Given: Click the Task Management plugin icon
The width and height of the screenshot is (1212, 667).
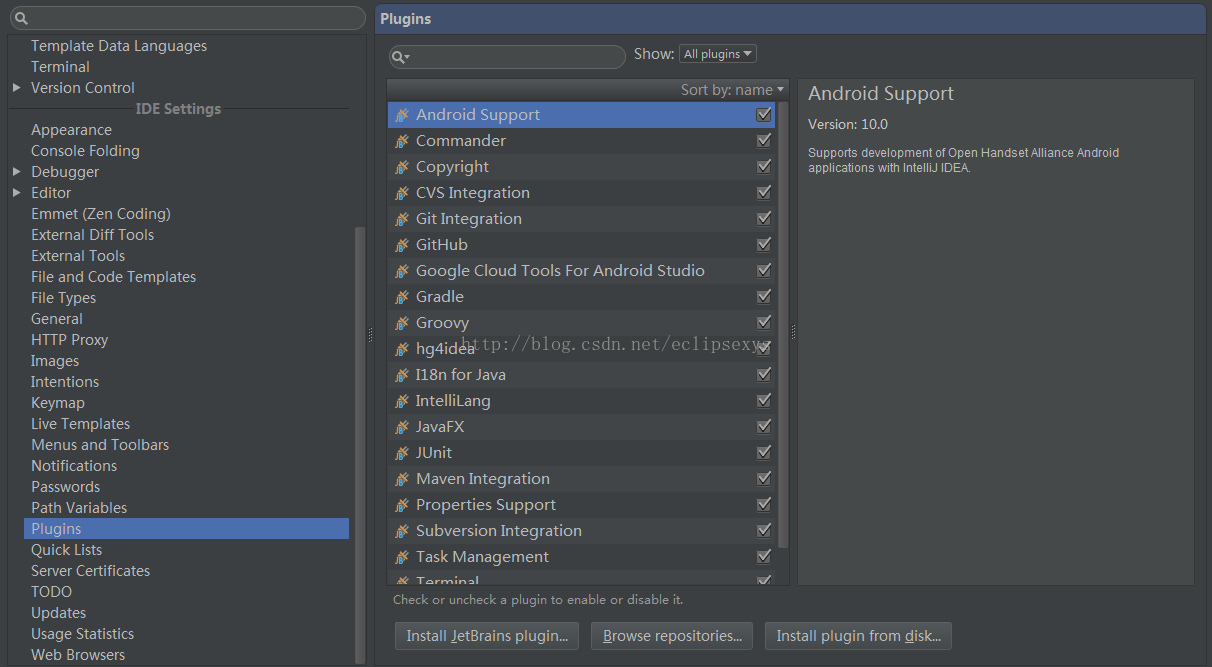Looking at the screenshot, I should tap(402, 557).
